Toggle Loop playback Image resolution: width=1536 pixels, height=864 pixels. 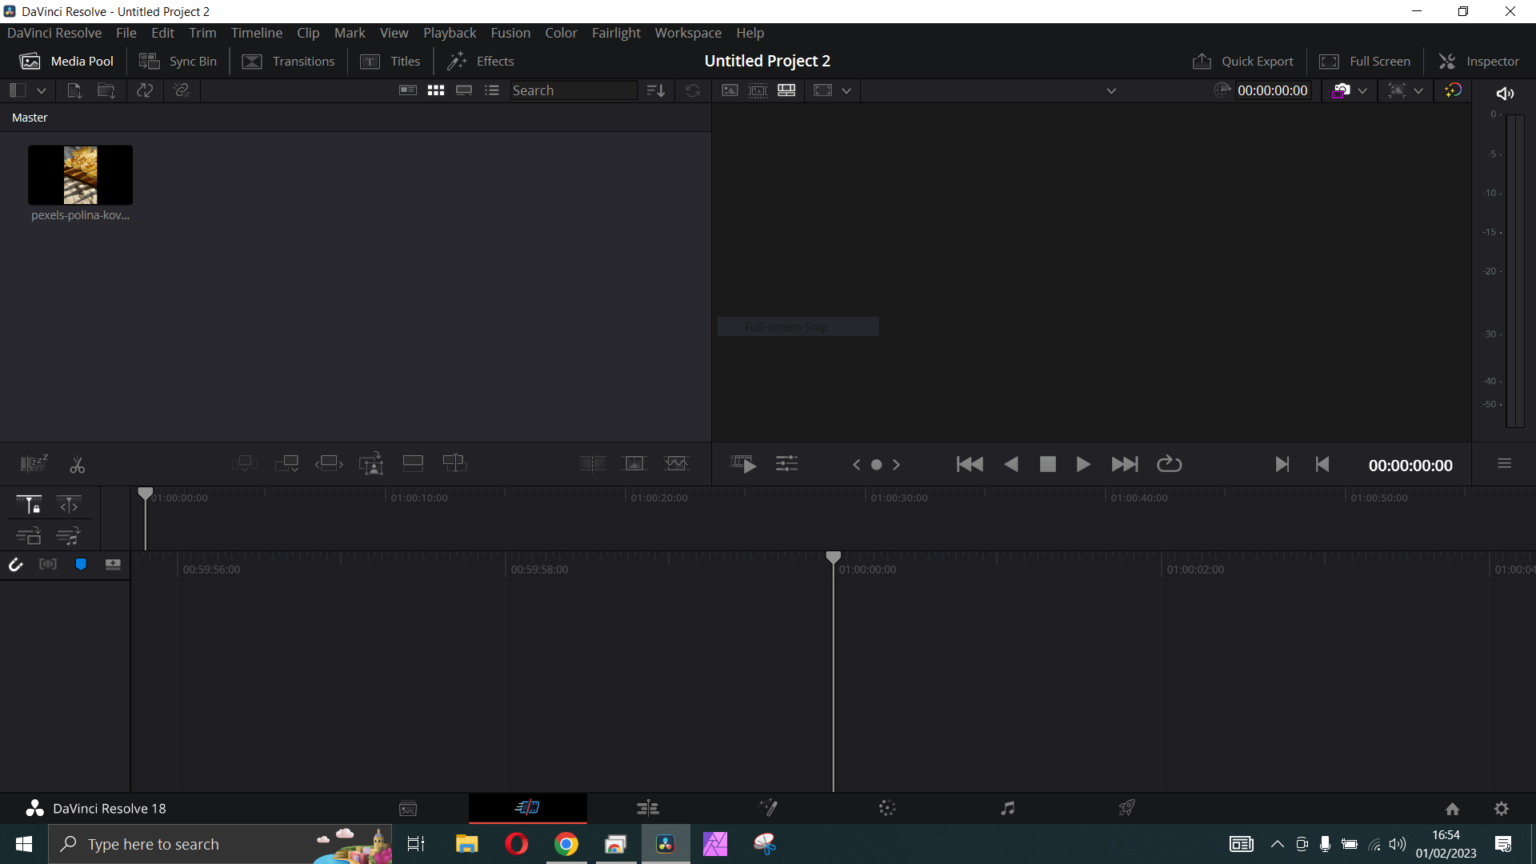click(1169, 464)
